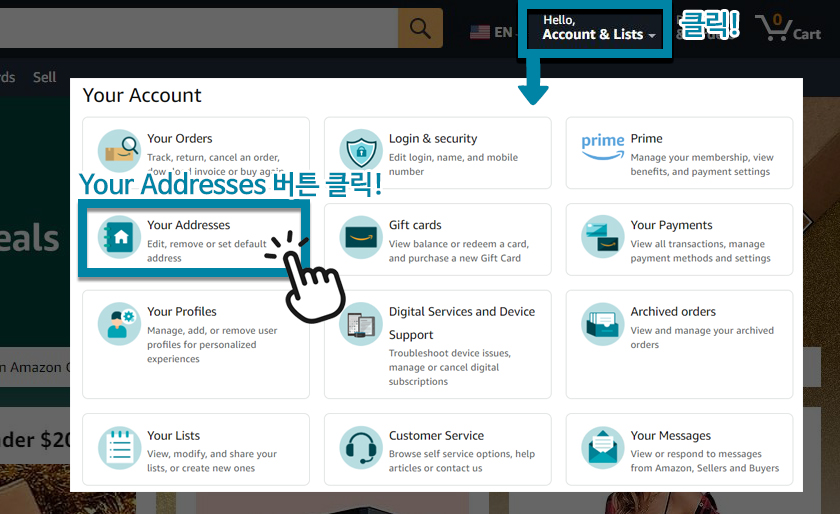Click the Cart label text
840x514 pixels.
[x=807, y=34]
